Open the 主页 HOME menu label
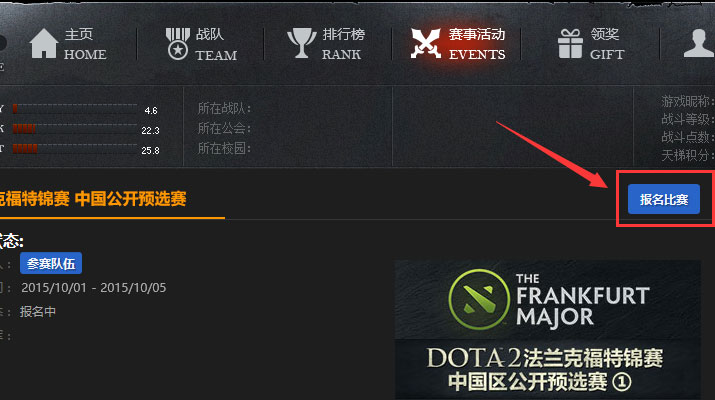Screen dimensions: 715x400 85,44
